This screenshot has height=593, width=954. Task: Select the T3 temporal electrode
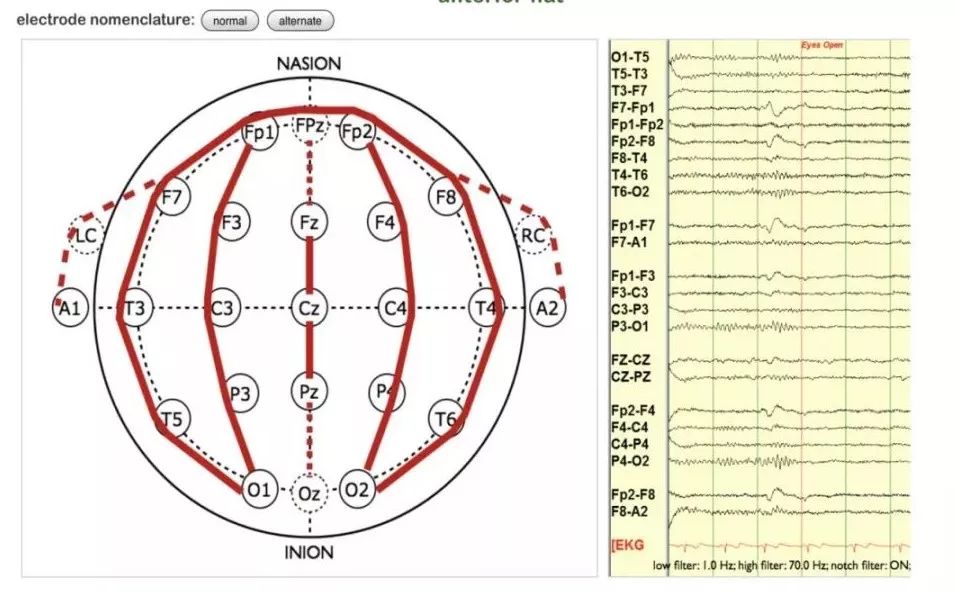pyautogui.click(x=134, y=308)
